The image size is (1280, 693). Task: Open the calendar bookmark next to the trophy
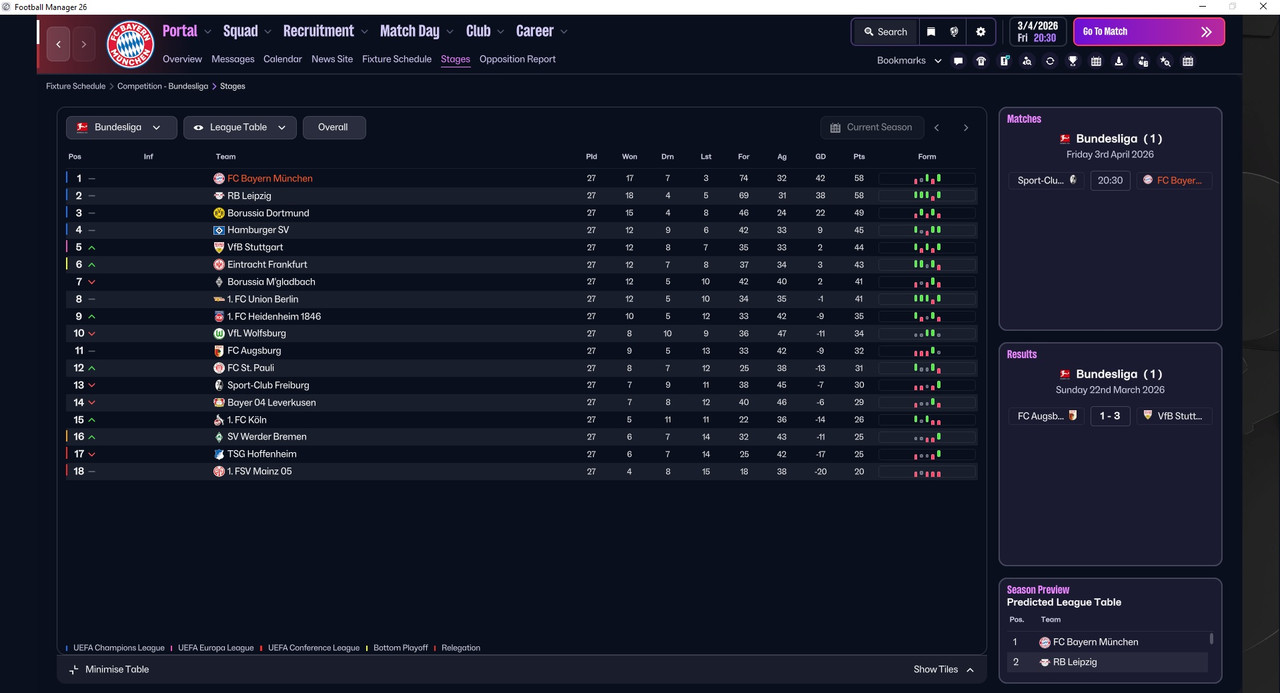1096,61
